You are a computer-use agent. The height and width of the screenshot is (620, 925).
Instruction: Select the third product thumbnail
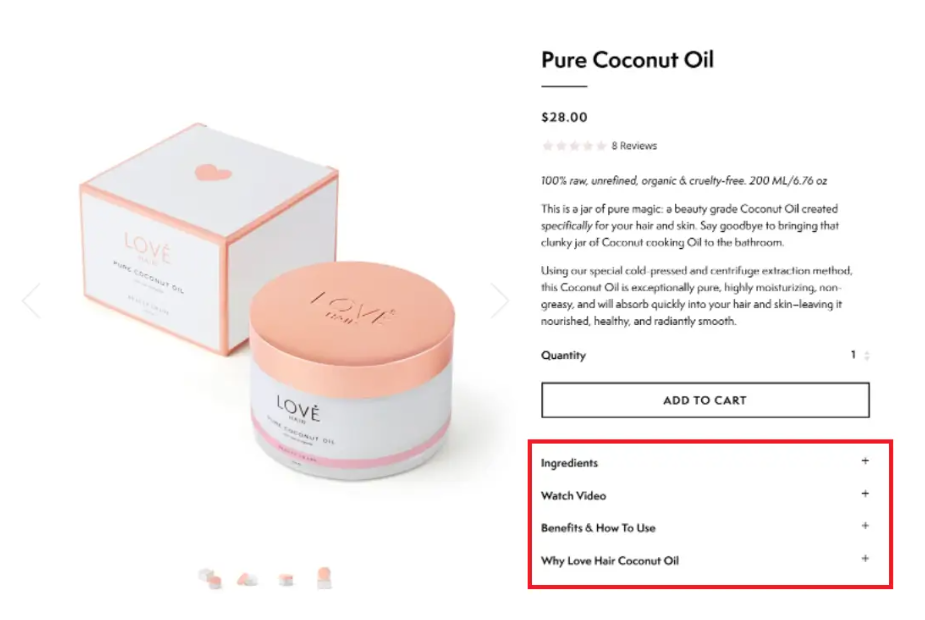(x=286, y=579)
